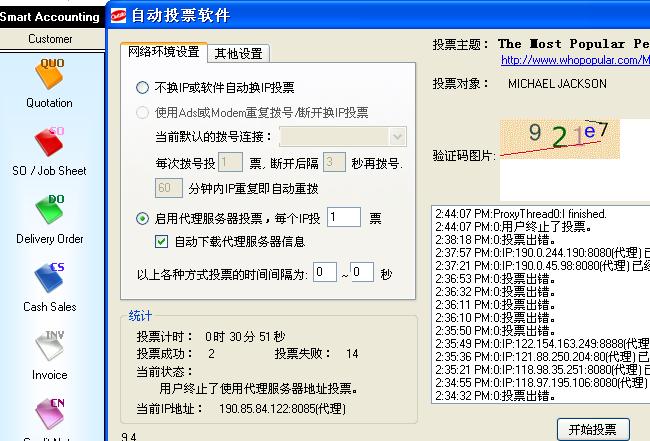The height and width of the screenshot is (441, 650).
Task: Click the Delivery Order icon
Action: (49, 212)
